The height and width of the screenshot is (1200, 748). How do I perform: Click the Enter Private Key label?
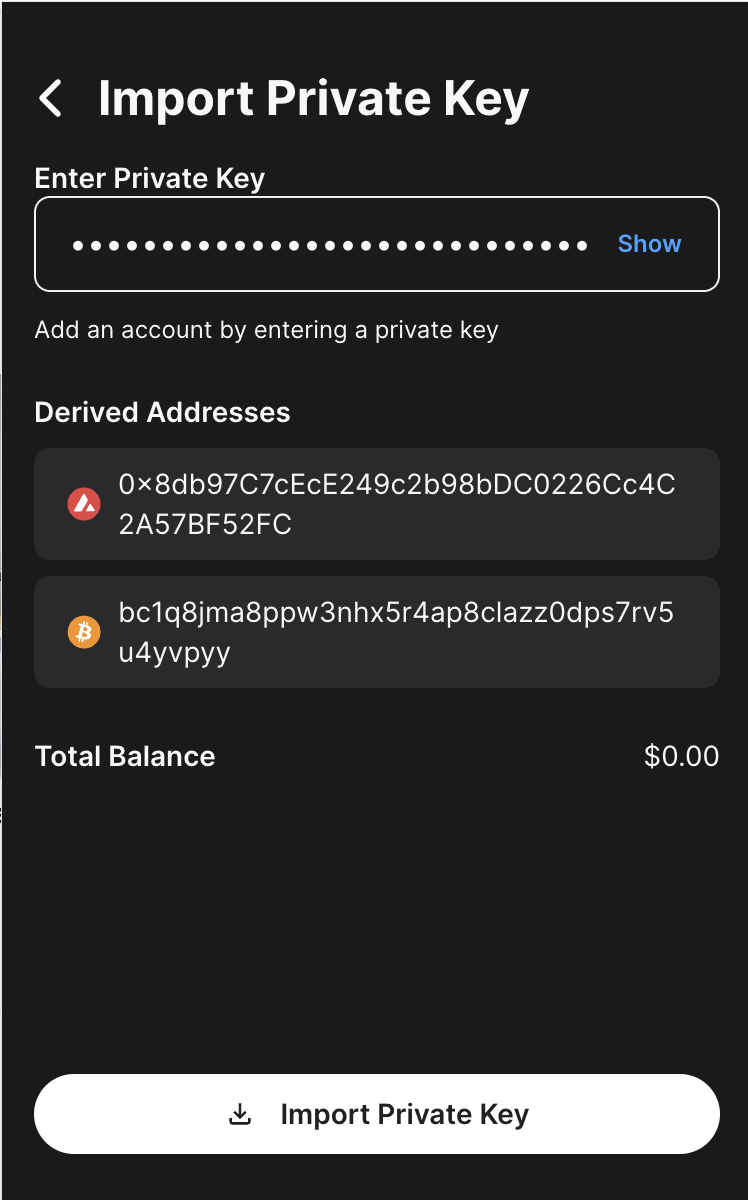coord(150,178)
